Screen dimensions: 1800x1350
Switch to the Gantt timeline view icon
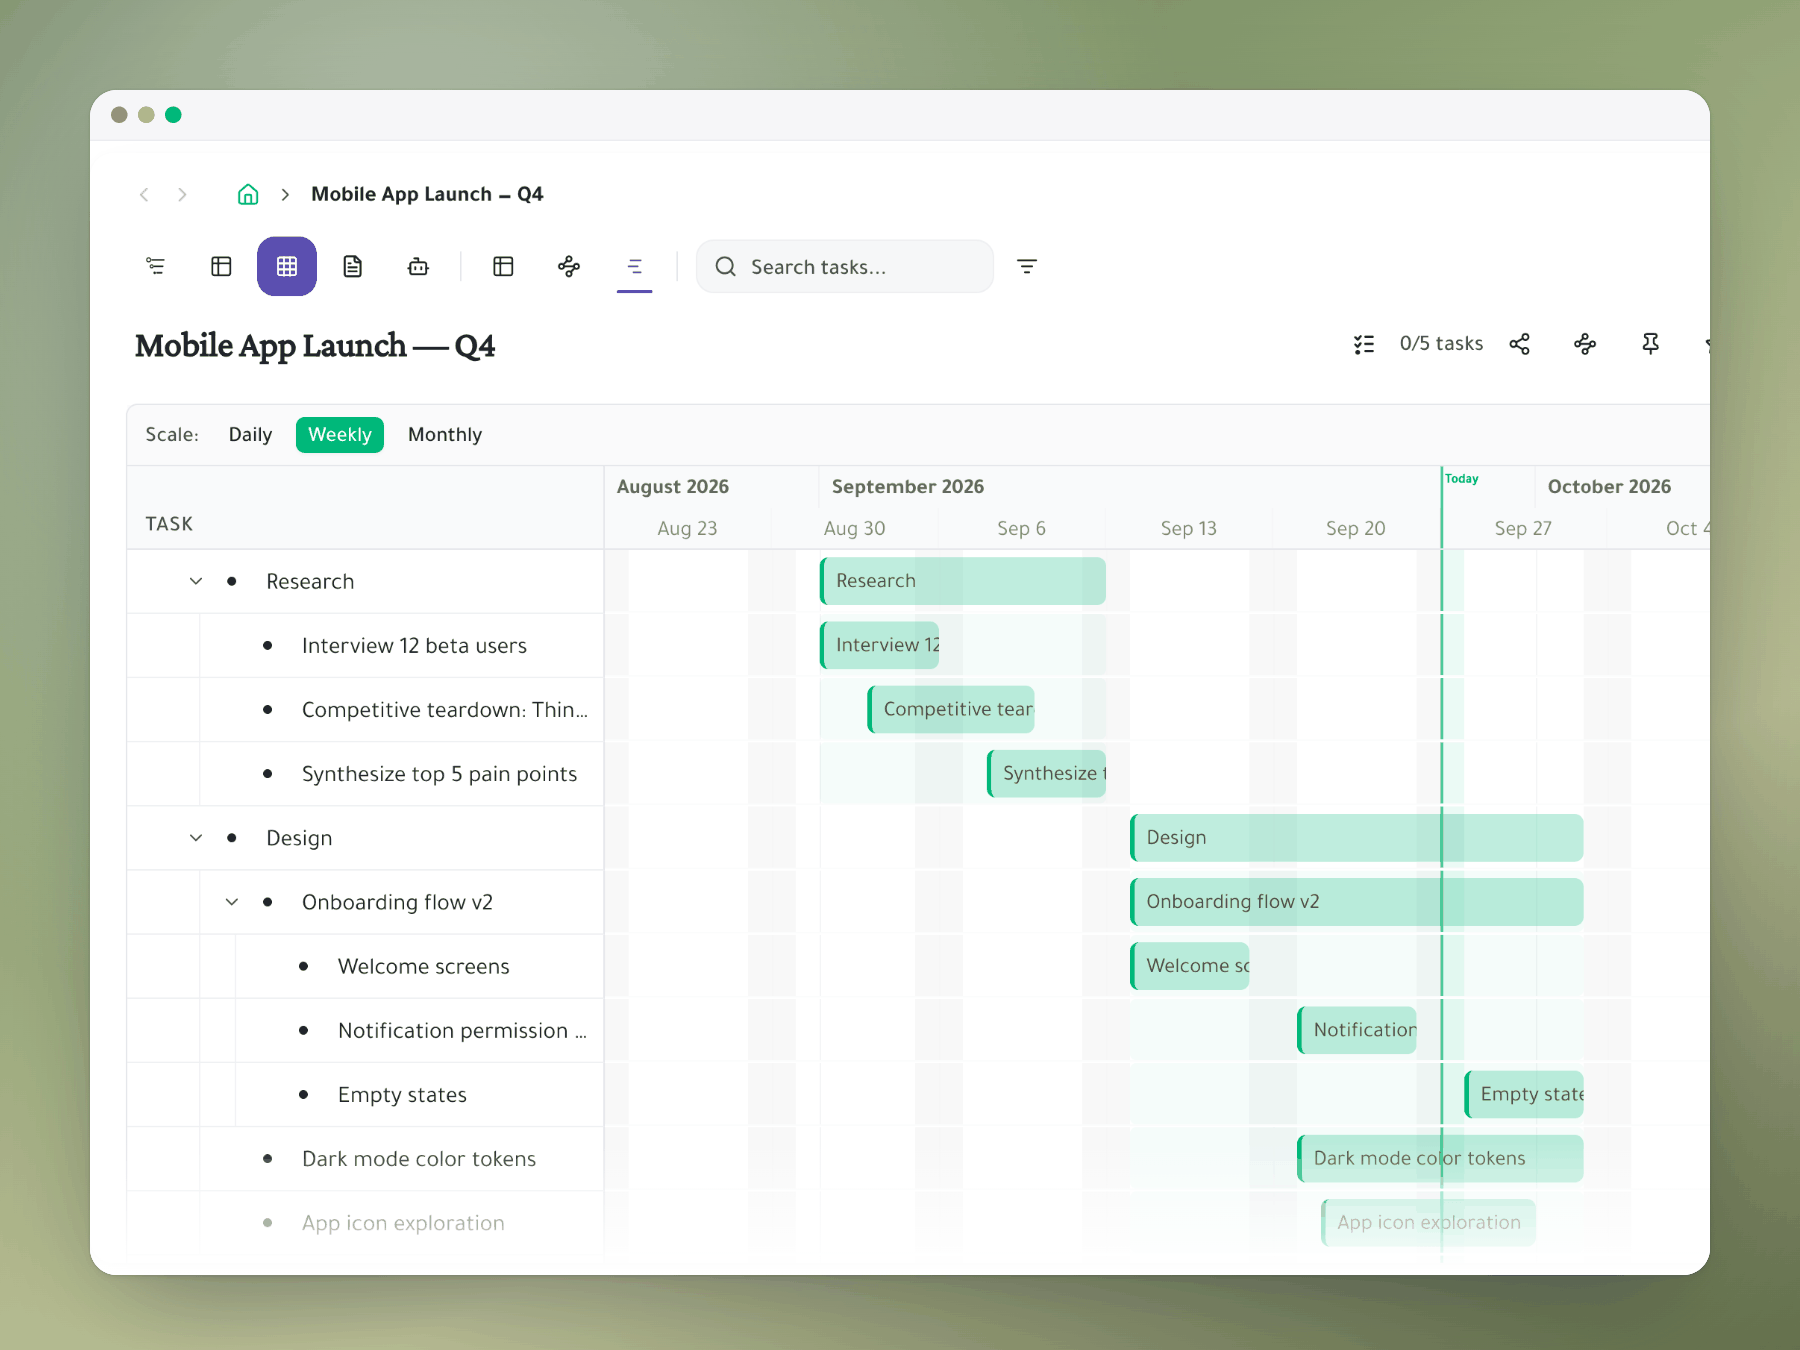[635, 266]
